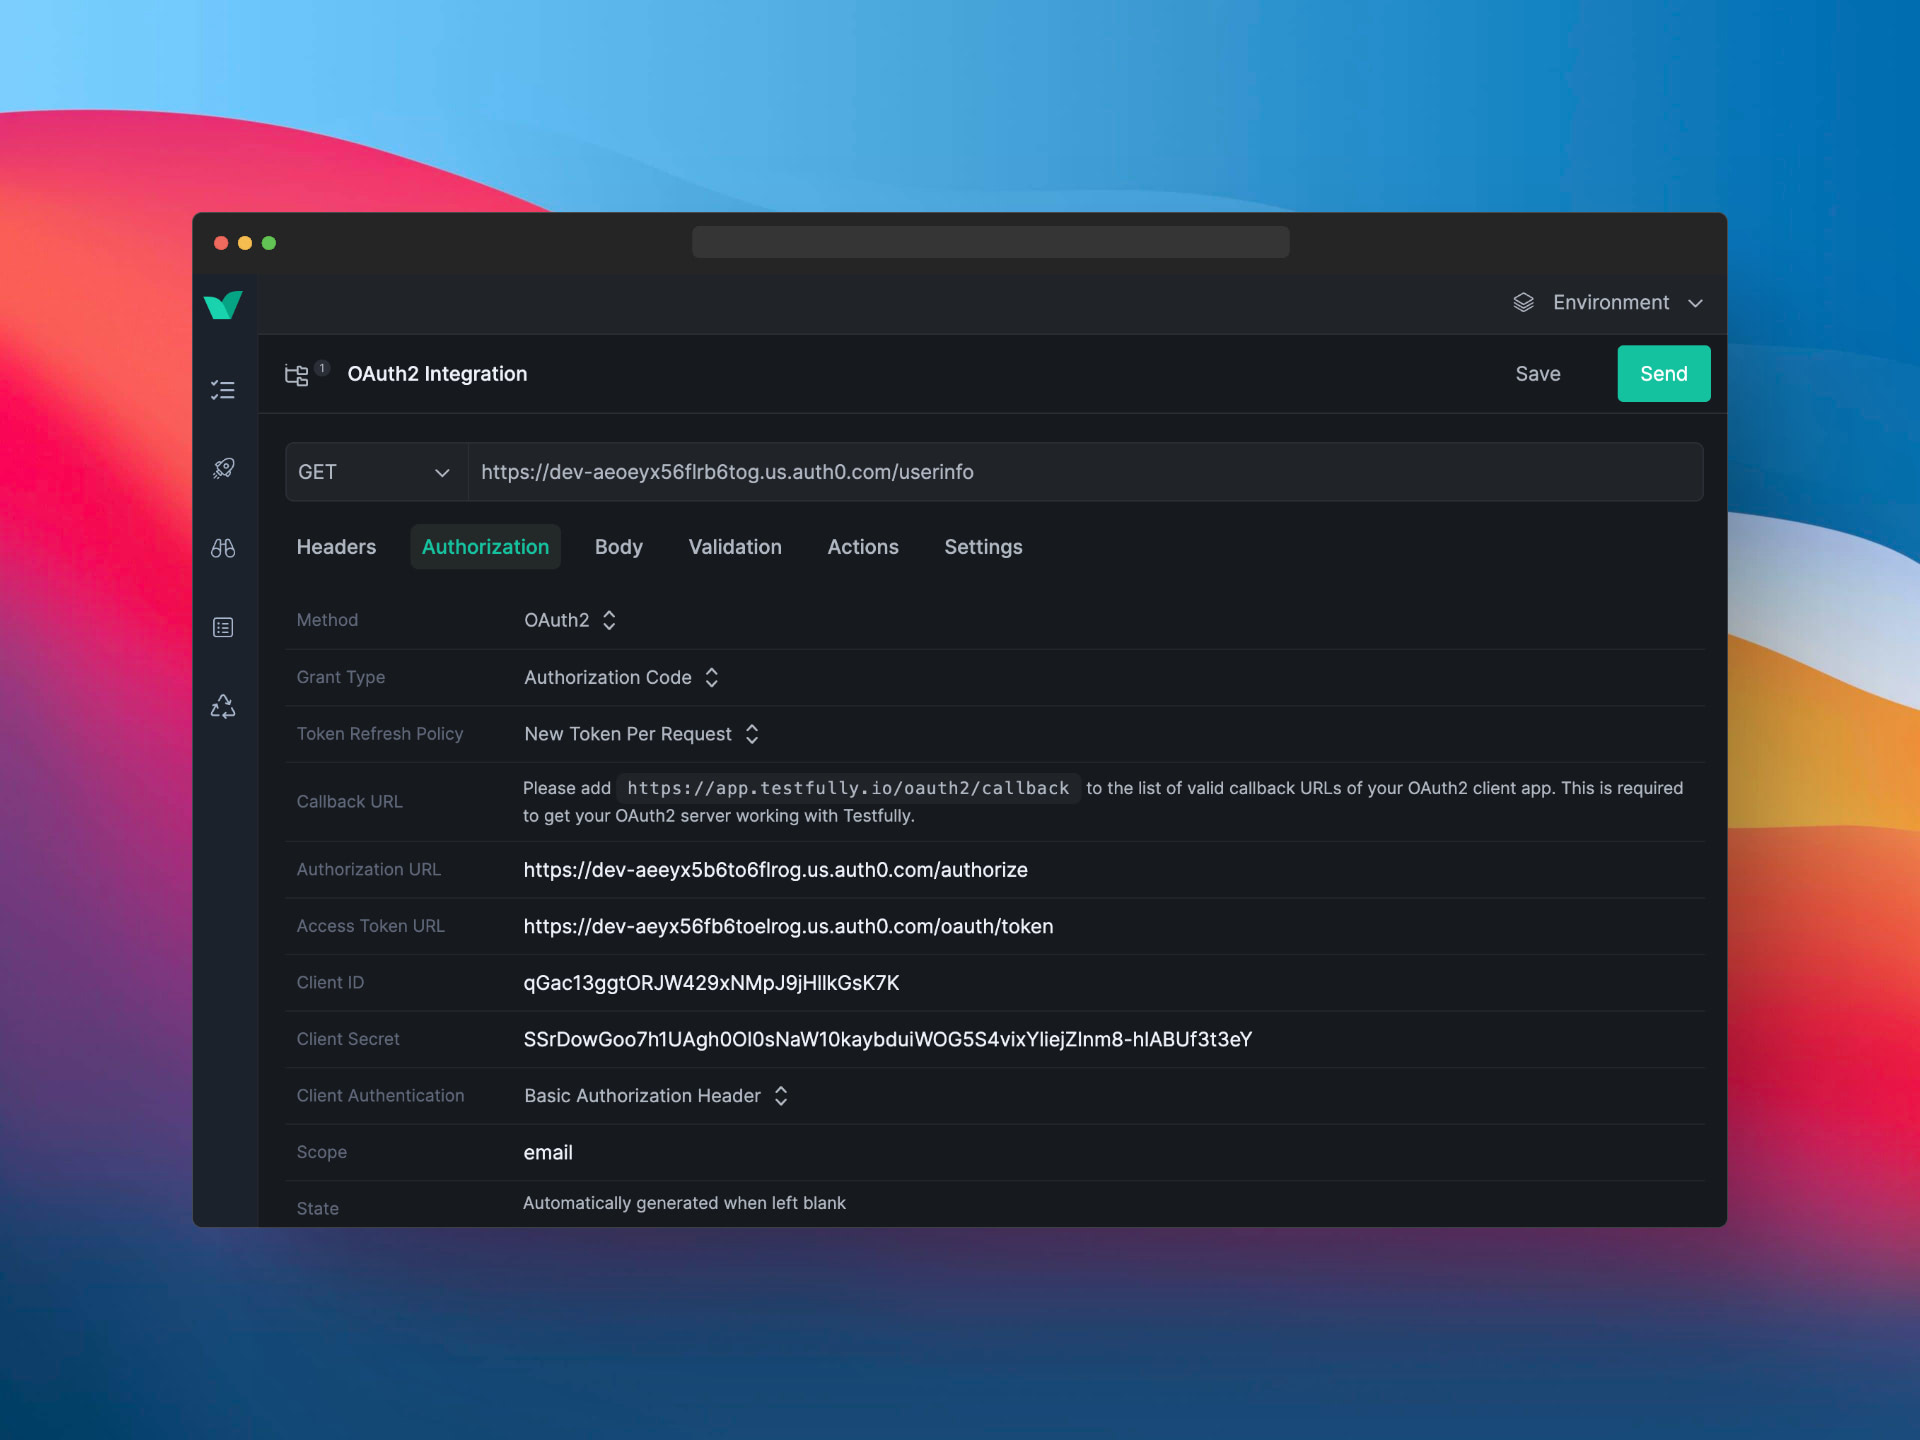
Task: Change the Method OAuth2 selector
Action: coord(570,620)
